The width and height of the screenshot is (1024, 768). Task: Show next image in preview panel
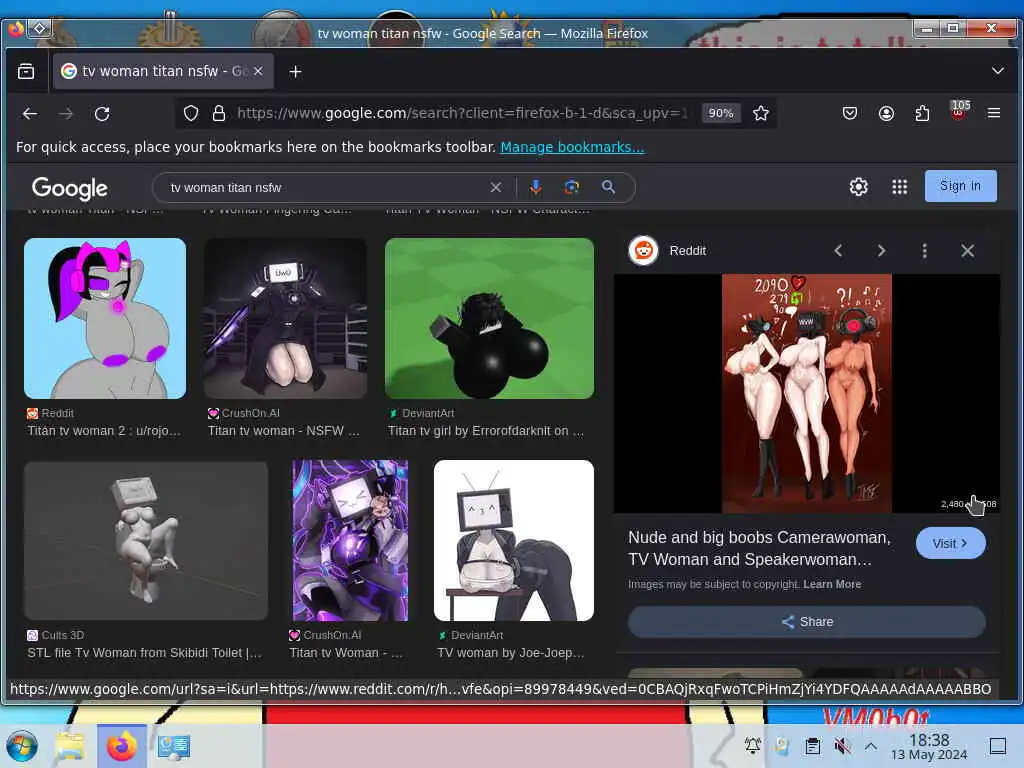click(881, 251)
